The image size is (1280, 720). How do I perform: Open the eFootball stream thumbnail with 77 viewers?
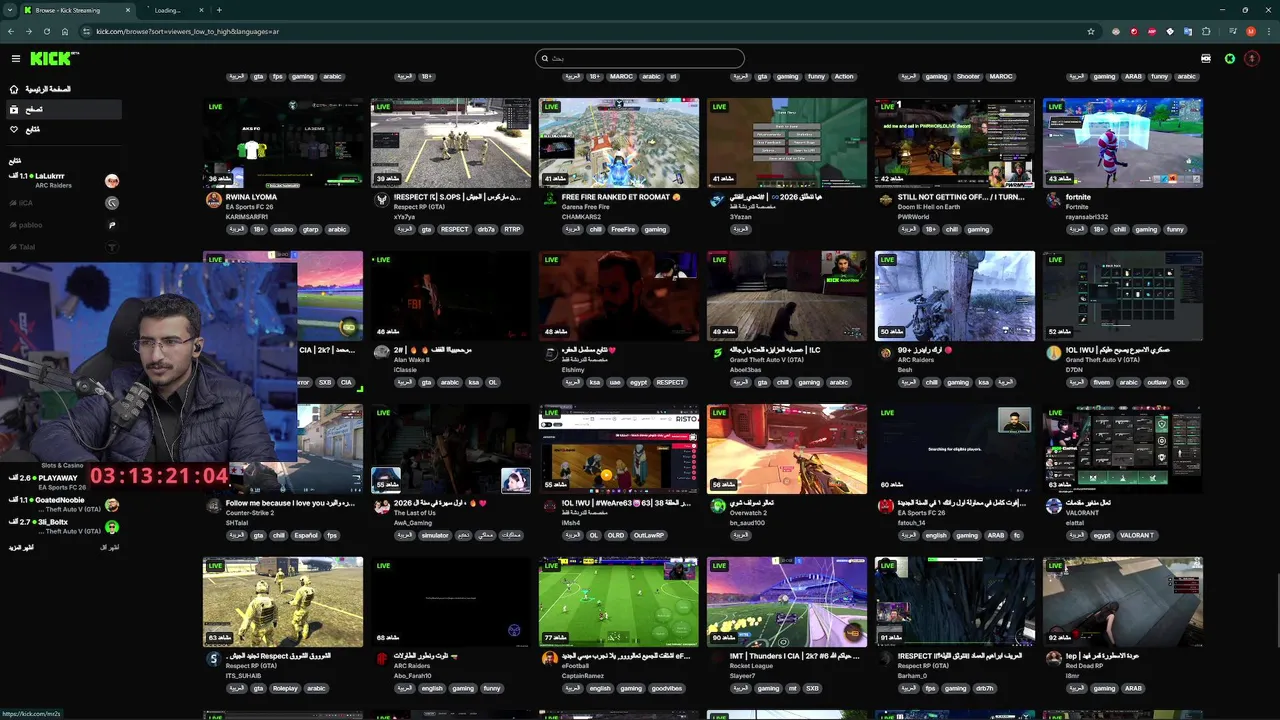[x=619, y=602]
